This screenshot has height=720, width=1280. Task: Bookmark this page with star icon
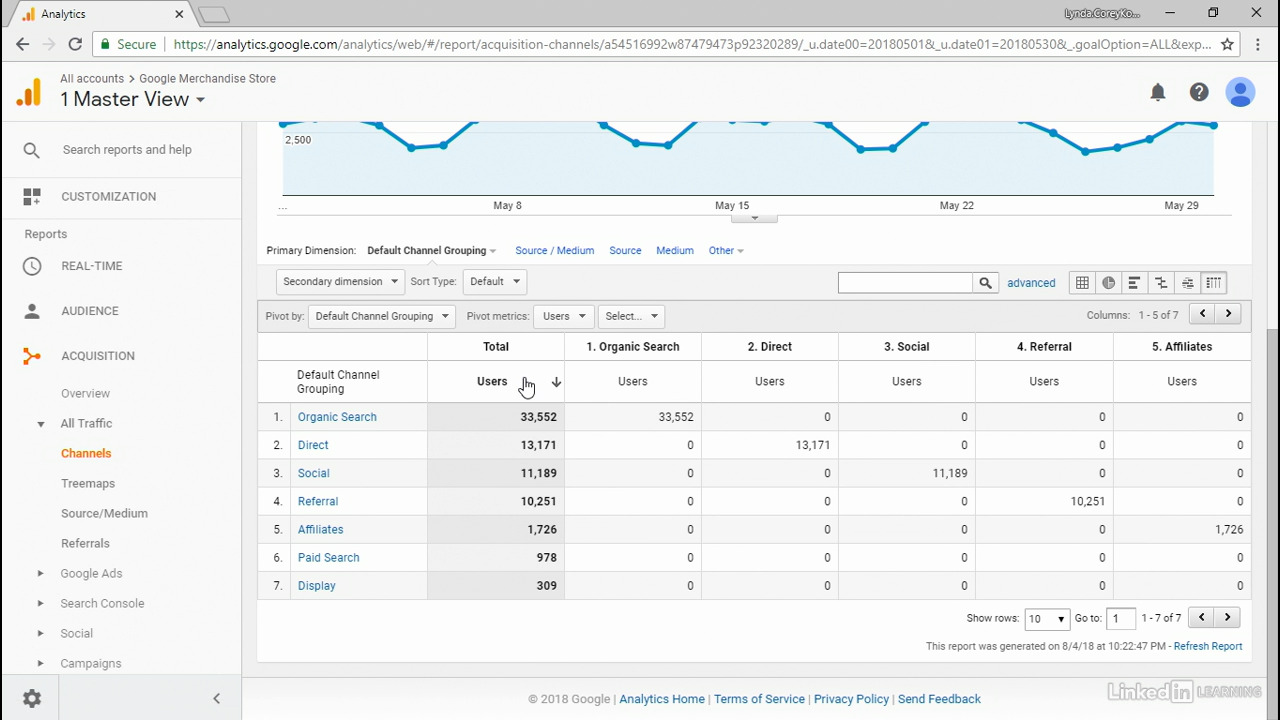click(1227, 44)
